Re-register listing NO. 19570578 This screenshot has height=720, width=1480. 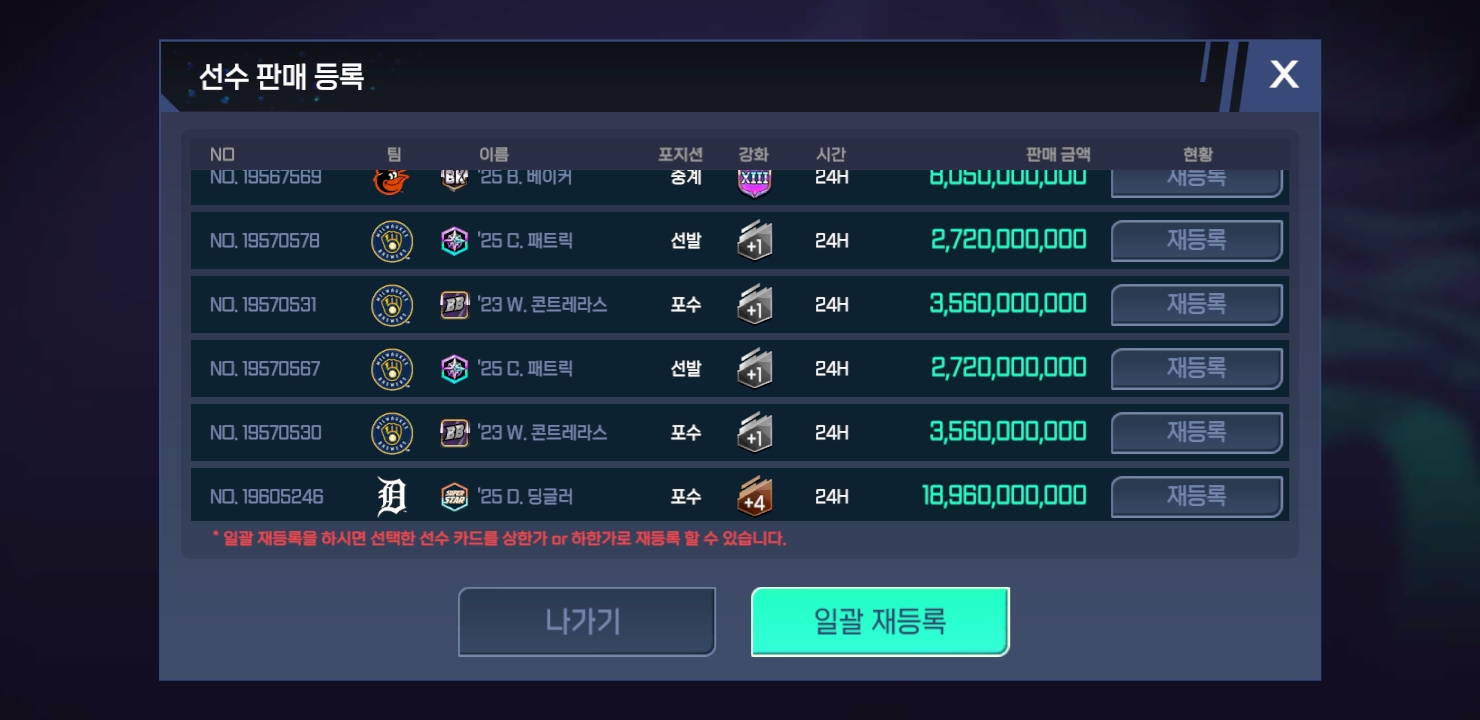[x=1197, y=241]
